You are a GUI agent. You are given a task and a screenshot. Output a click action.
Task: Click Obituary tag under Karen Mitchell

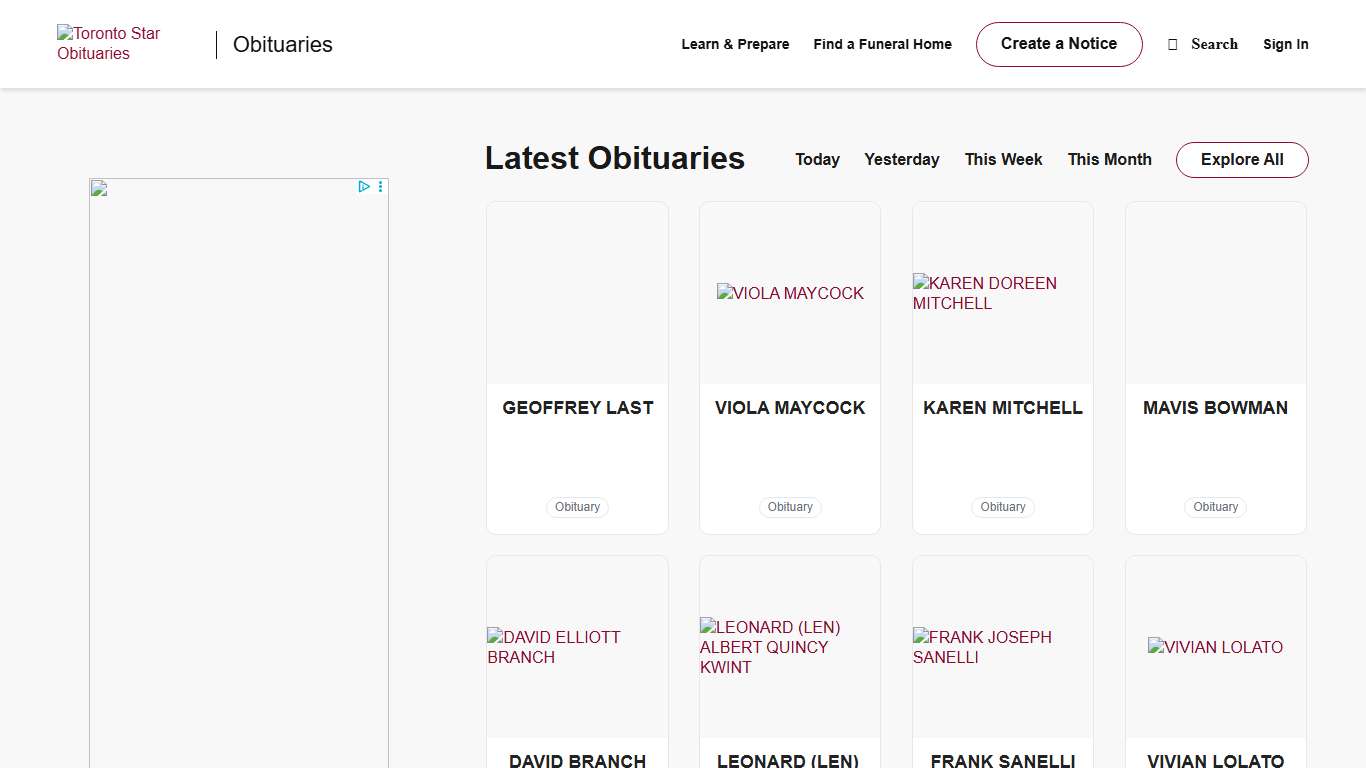pos(1002,507)
